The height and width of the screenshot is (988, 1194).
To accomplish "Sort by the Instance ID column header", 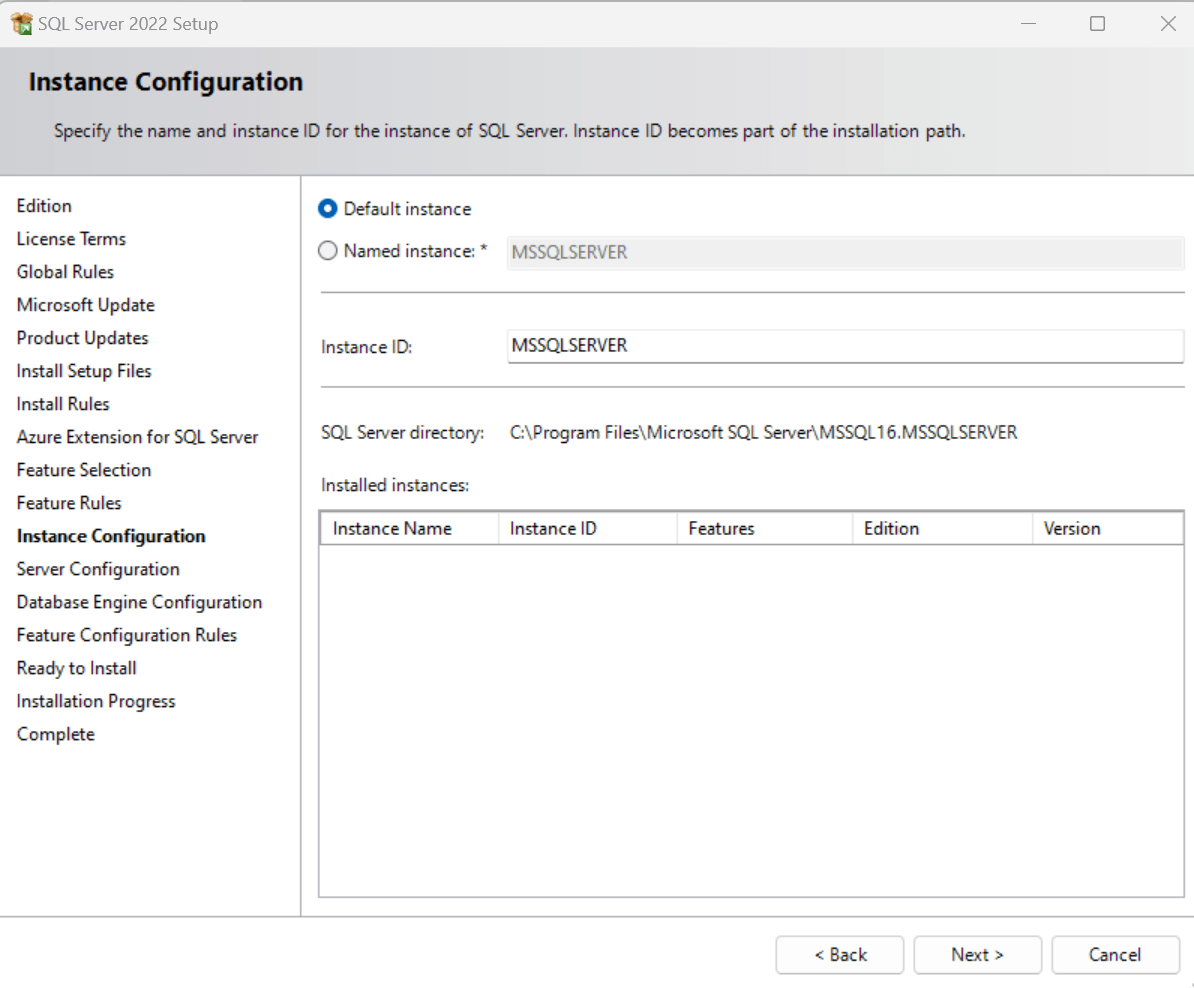I will (587, 529).
